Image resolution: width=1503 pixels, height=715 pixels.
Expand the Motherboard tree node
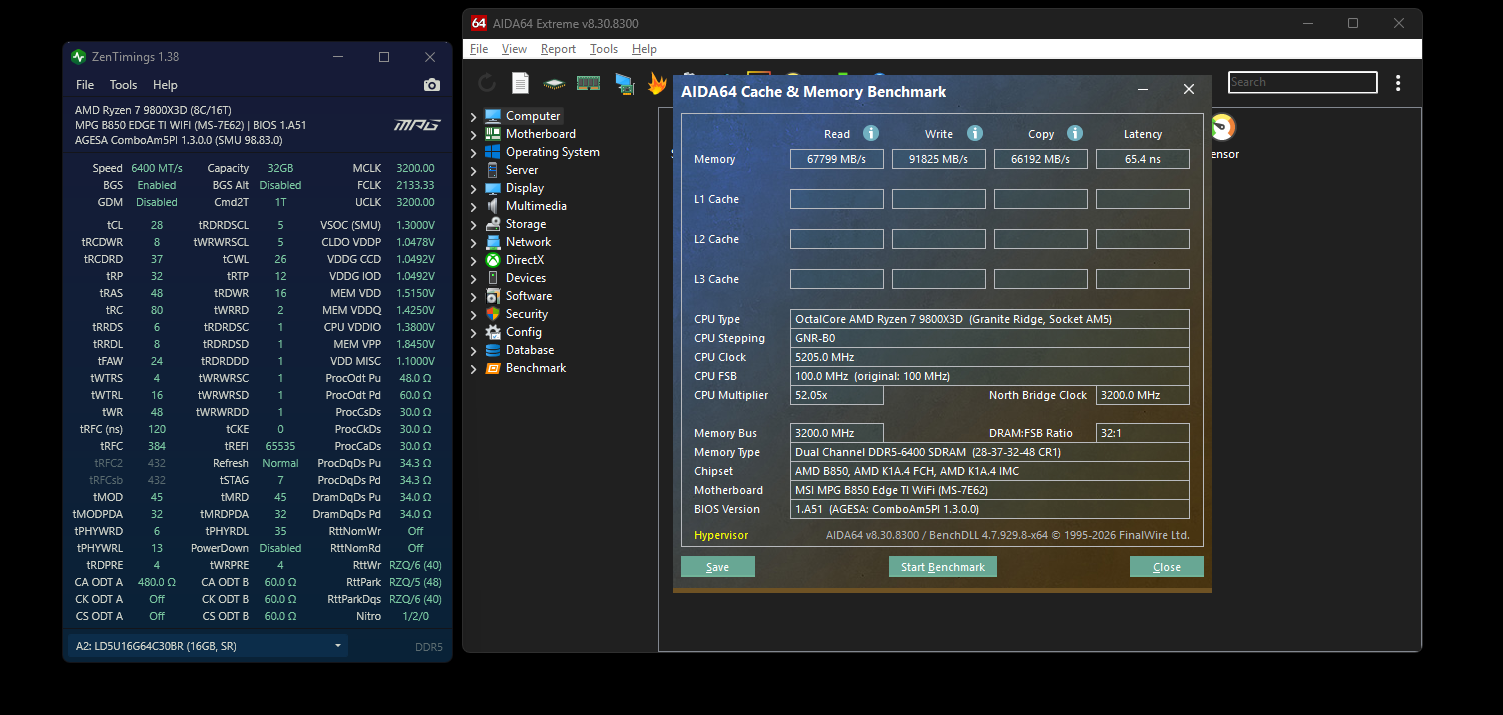[x=474, y=135]
